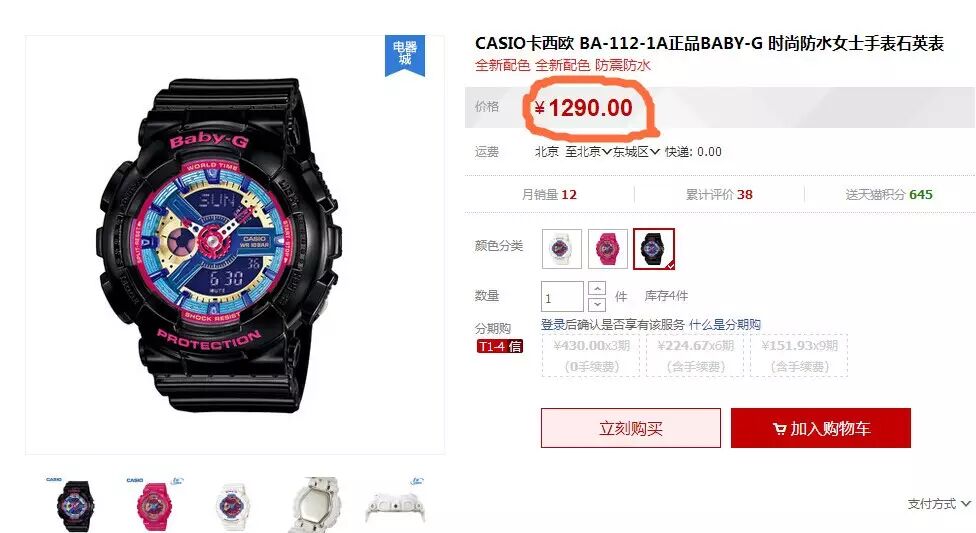
Task: Select the pink watch thumbnail below main image
Action: coord(153,504)
